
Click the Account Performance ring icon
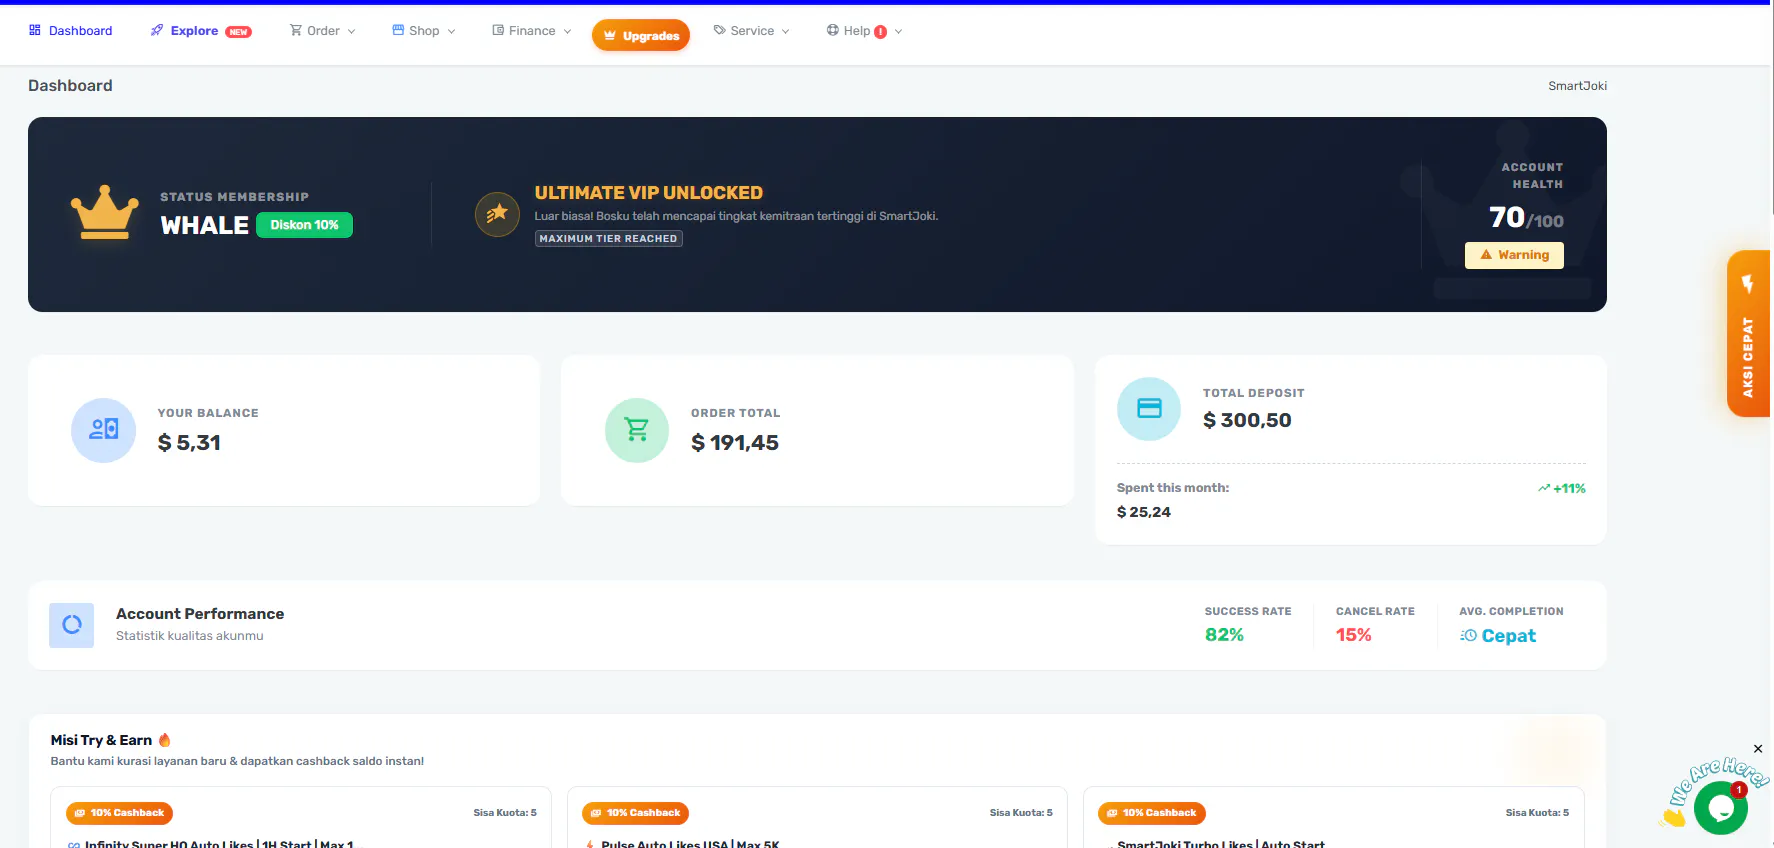72,625
